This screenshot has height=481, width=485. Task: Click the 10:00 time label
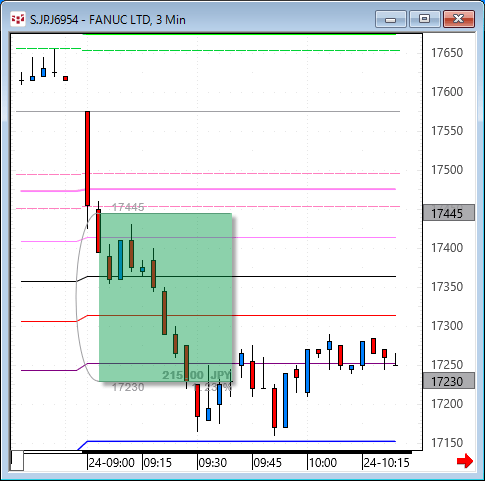(x=323, y=463)
